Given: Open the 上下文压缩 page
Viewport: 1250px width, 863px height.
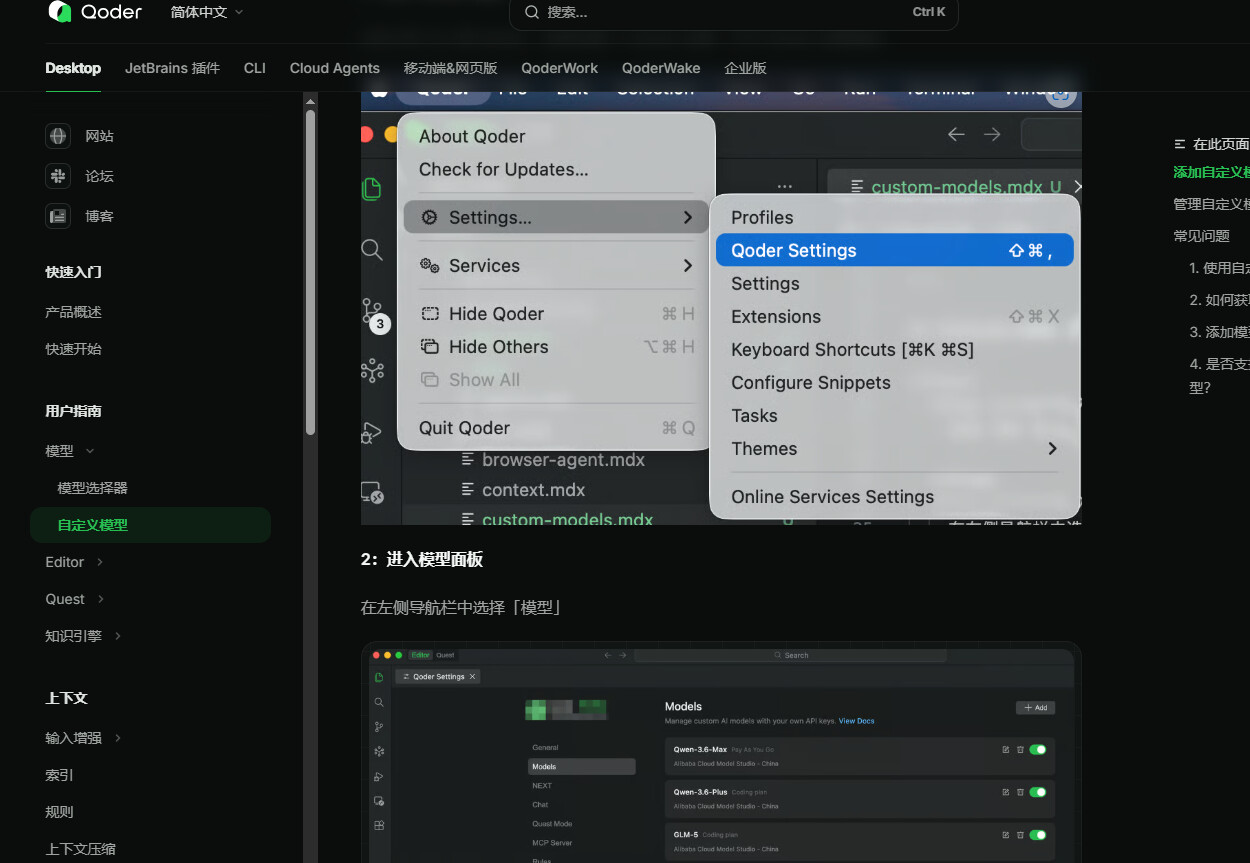Looking at the screenshot, I should coord(80,849).
